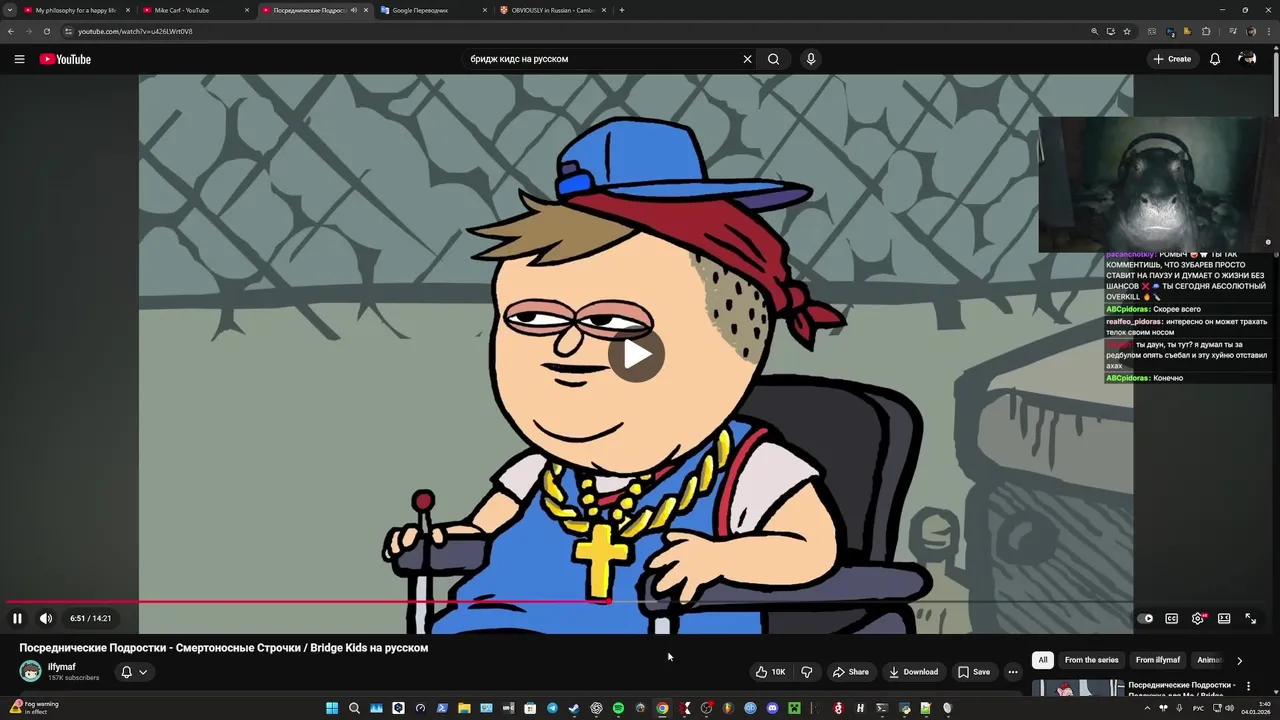The width and height of the screenshot is (1280, 720).
Task: Select the From the series chip
Action: (x=1091, y=660)
